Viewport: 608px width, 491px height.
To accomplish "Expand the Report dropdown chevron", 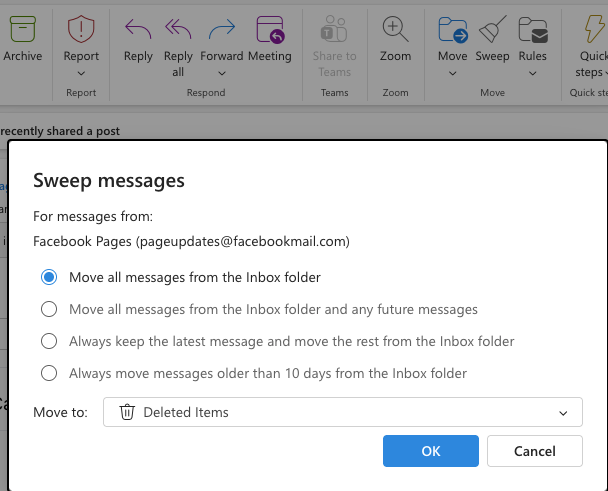I will click(81, 73).
